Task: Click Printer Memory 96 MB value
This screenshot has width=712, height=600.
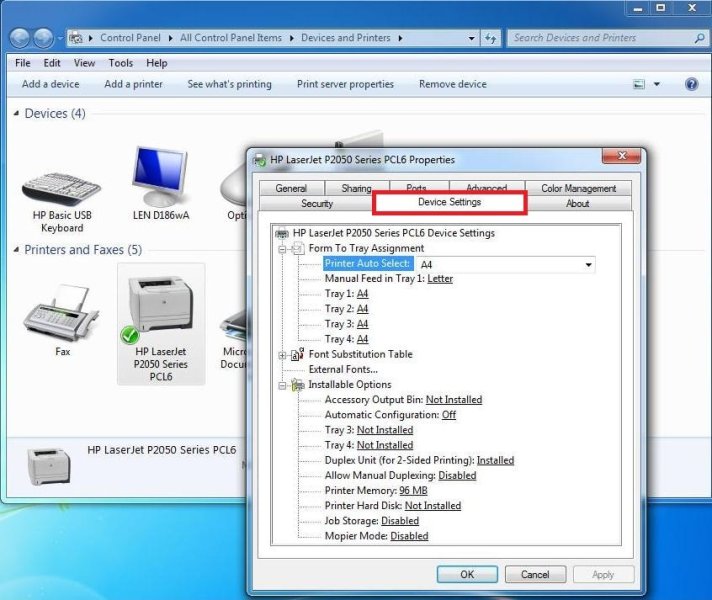Action: click(413, 491)
